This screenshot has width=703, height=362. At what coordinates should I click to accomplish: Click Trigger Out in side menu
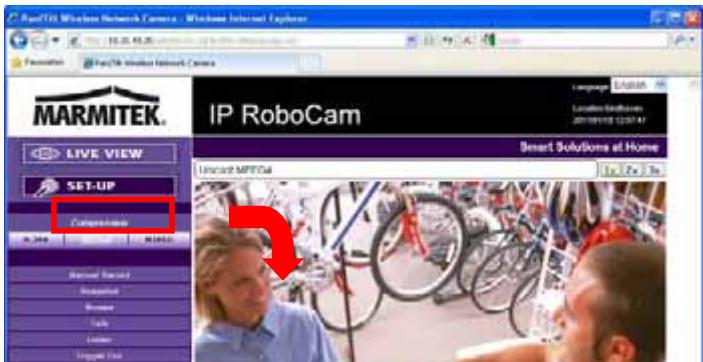(99, 355)
